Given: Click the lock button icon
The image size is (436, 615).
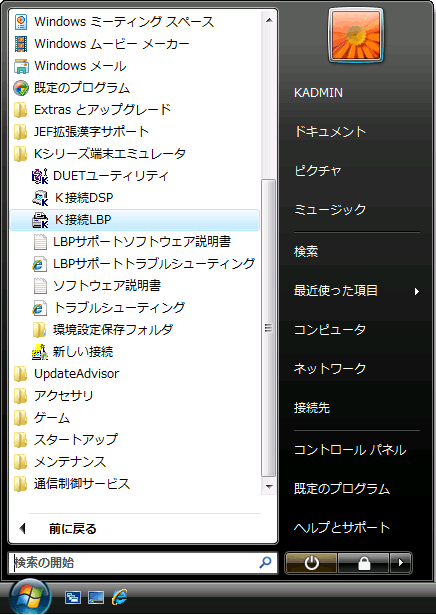Looking at the screenshot, I should click(363, 563).
